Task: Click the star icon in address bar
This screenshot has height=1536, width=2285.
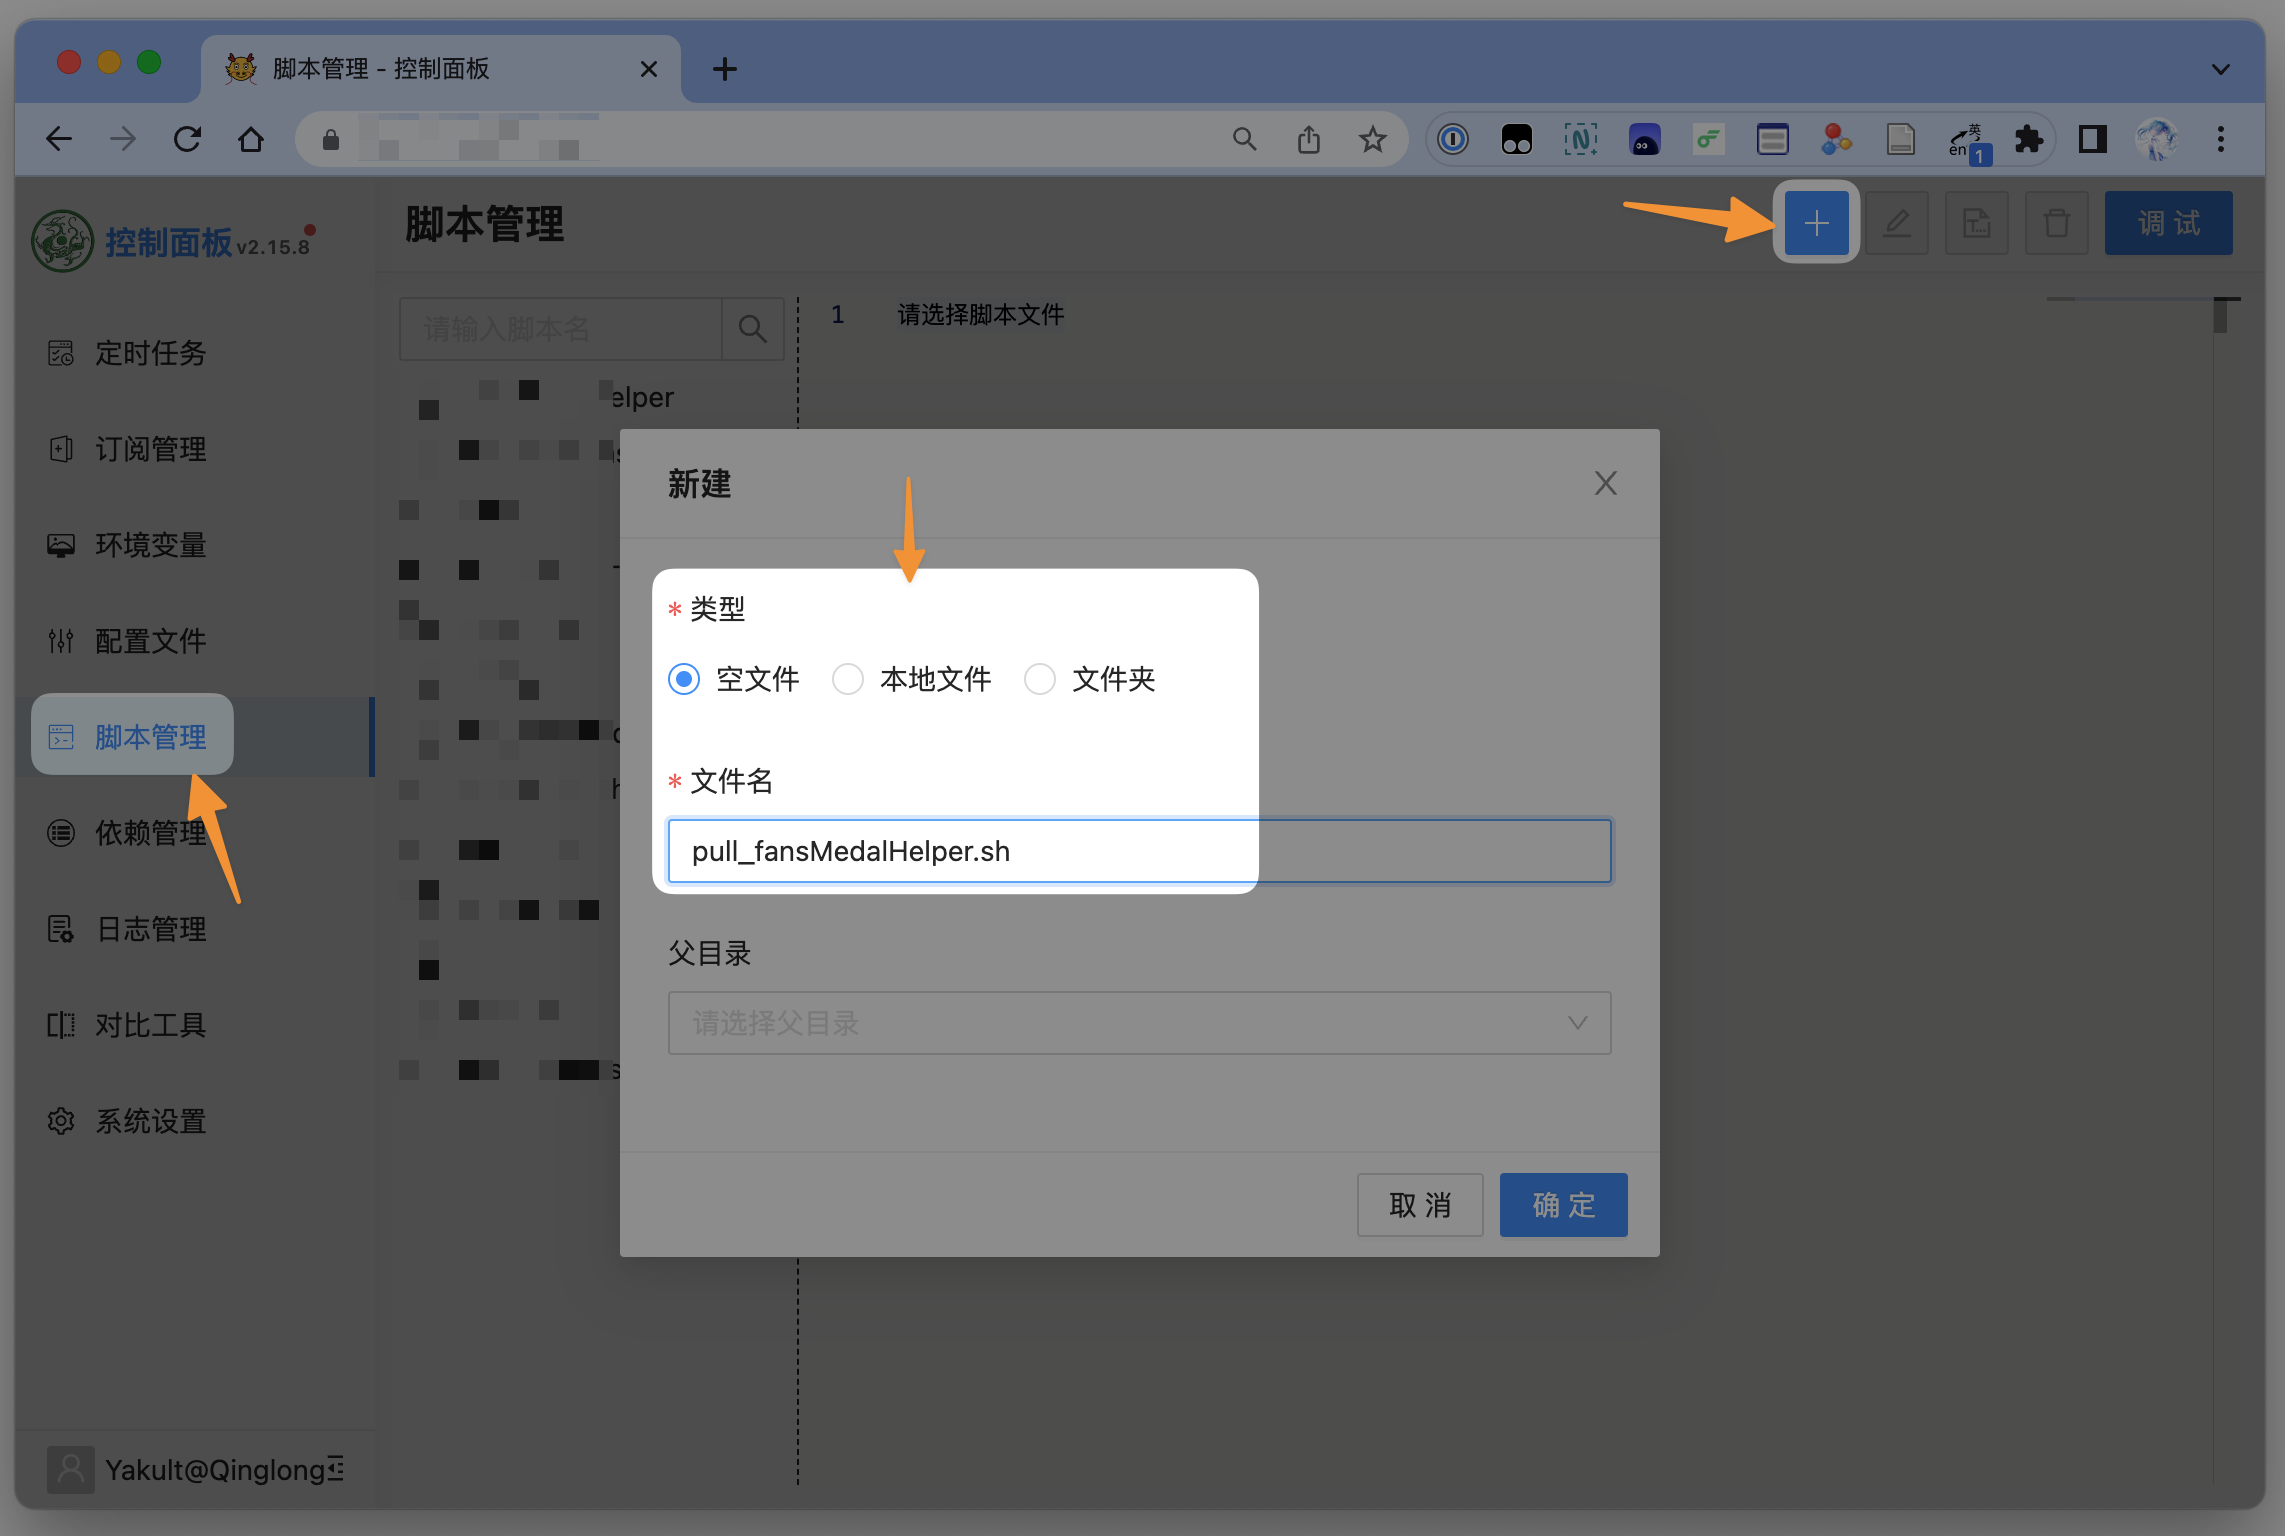Action: (1372, 139)
